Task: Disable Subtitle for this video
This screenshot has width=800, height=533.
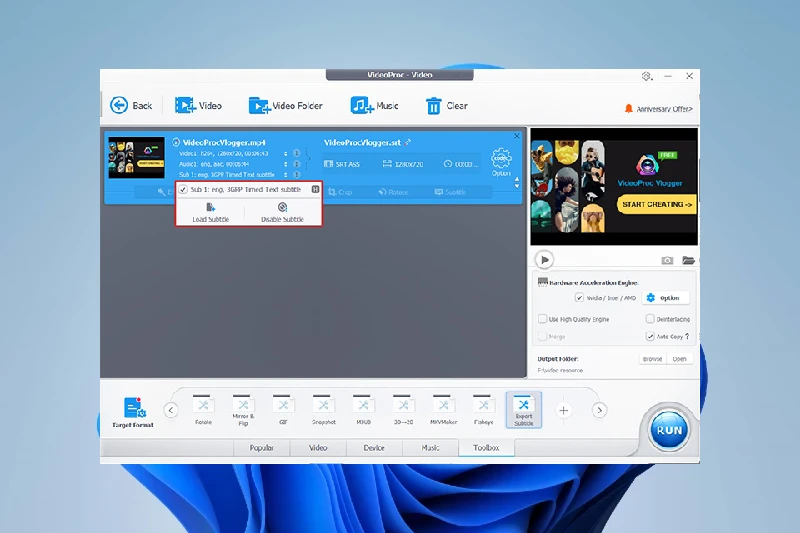Action: point(282,213)
